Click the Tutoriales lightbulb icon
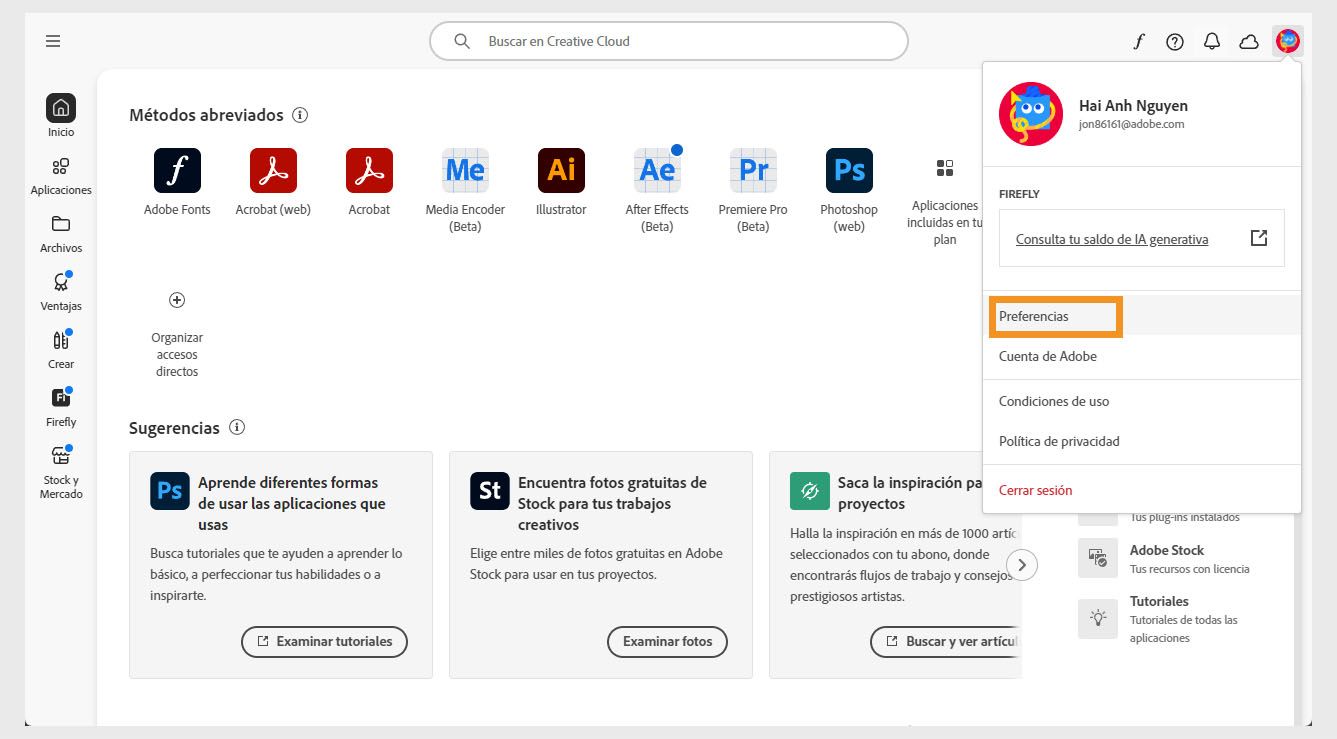This screenshot has width=1337, height=739. [x=1098, y=618]
